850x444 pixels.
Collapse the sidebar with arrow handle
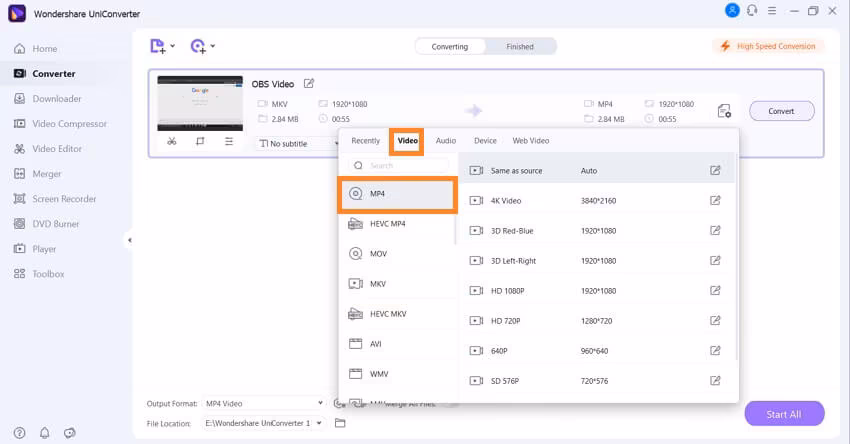point(129,240)
